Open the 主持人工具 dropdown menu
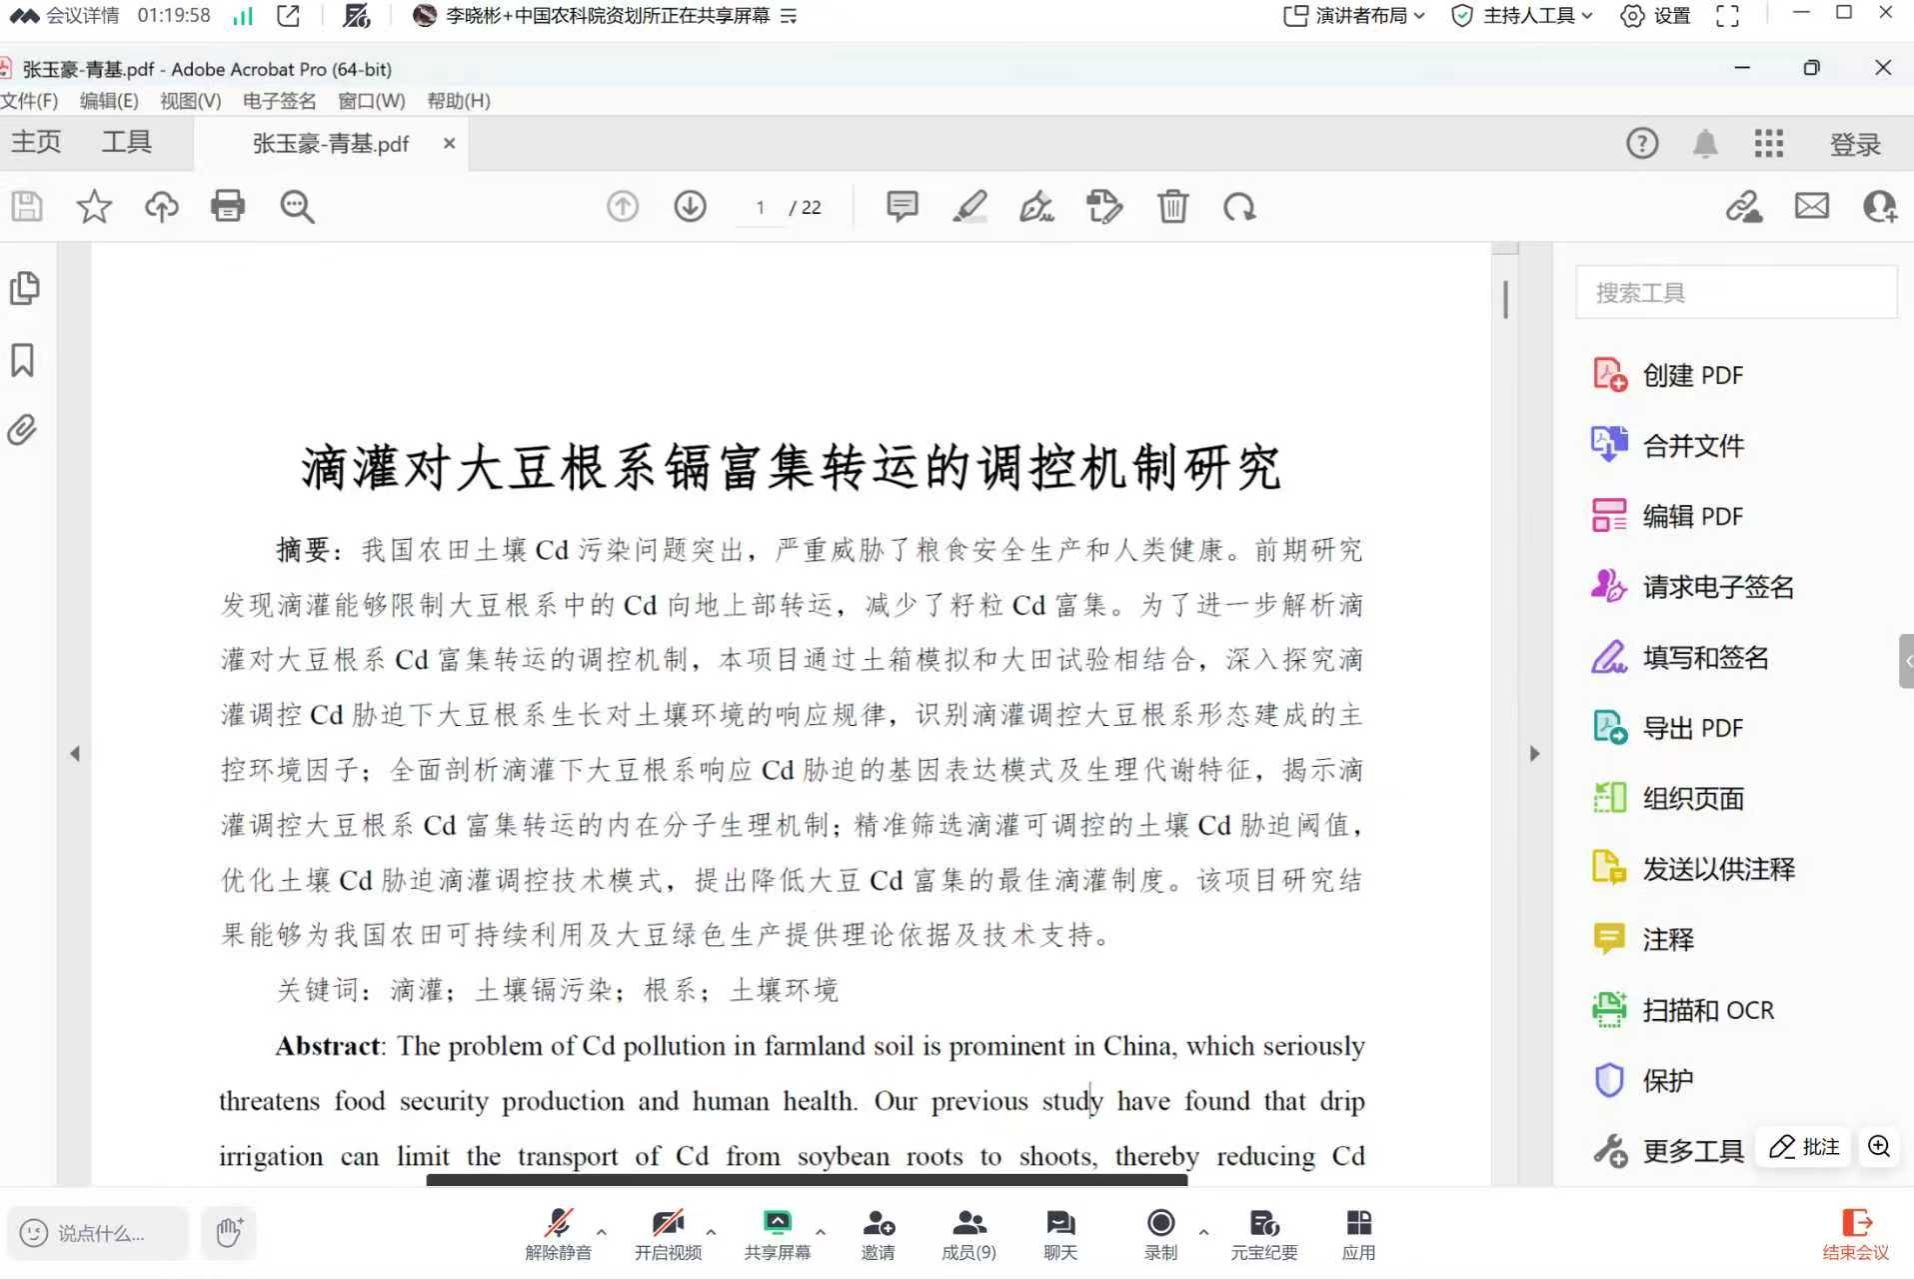The height and width of the screenshot is (1280, 1914). coord(1521,16)
